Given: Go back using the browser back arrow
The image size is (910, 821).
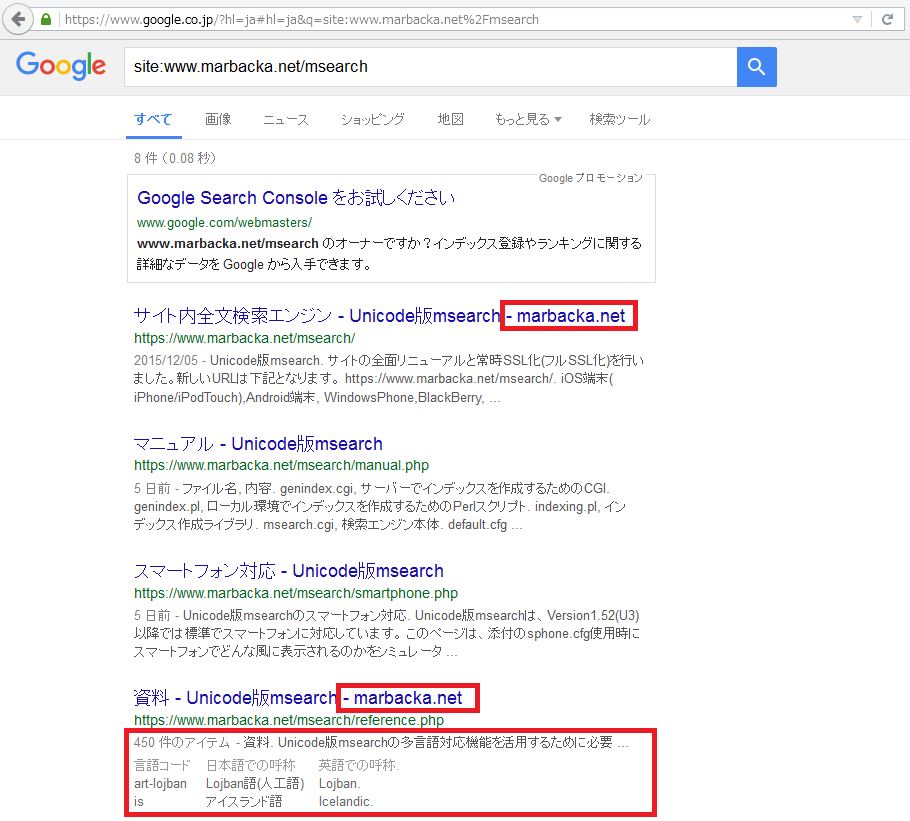Looking at the screenshot, I should click(x=18, y=19).
